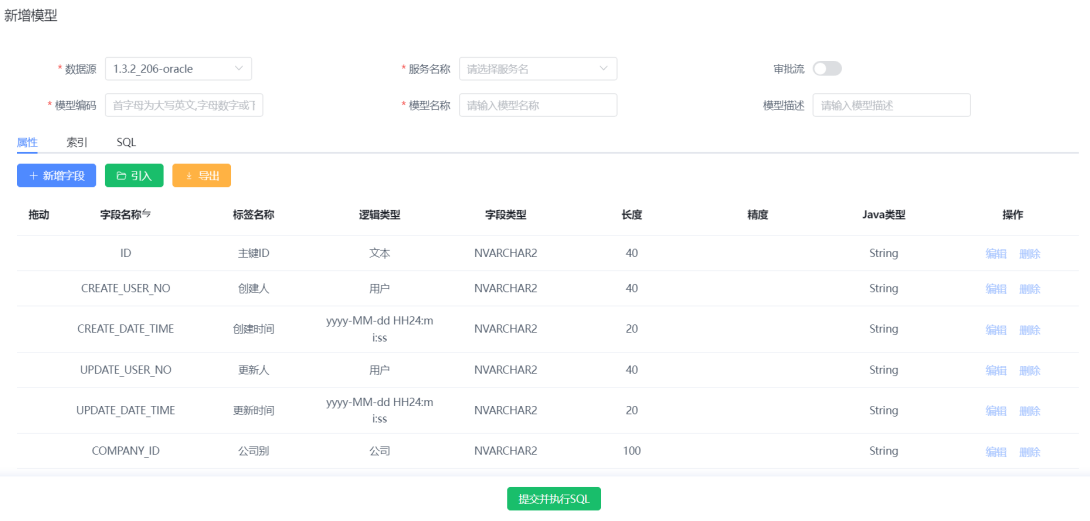The height and width of the screenshot is (521, 1090).
Task: Click the 更新人 label cell
Action: (254, 369)
